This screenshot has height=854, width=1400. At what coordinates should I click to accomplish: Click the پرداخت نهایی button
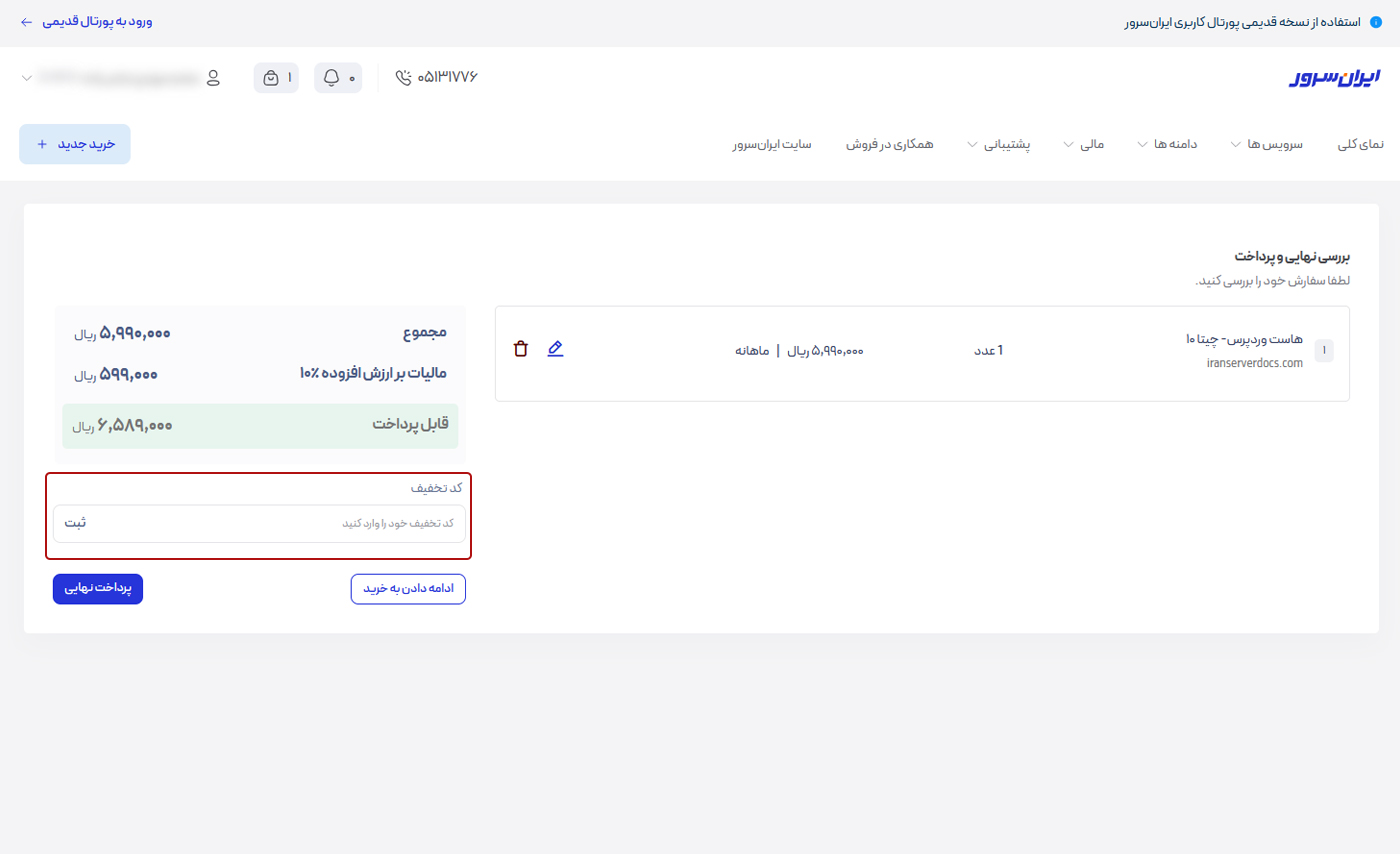point(98,589)
